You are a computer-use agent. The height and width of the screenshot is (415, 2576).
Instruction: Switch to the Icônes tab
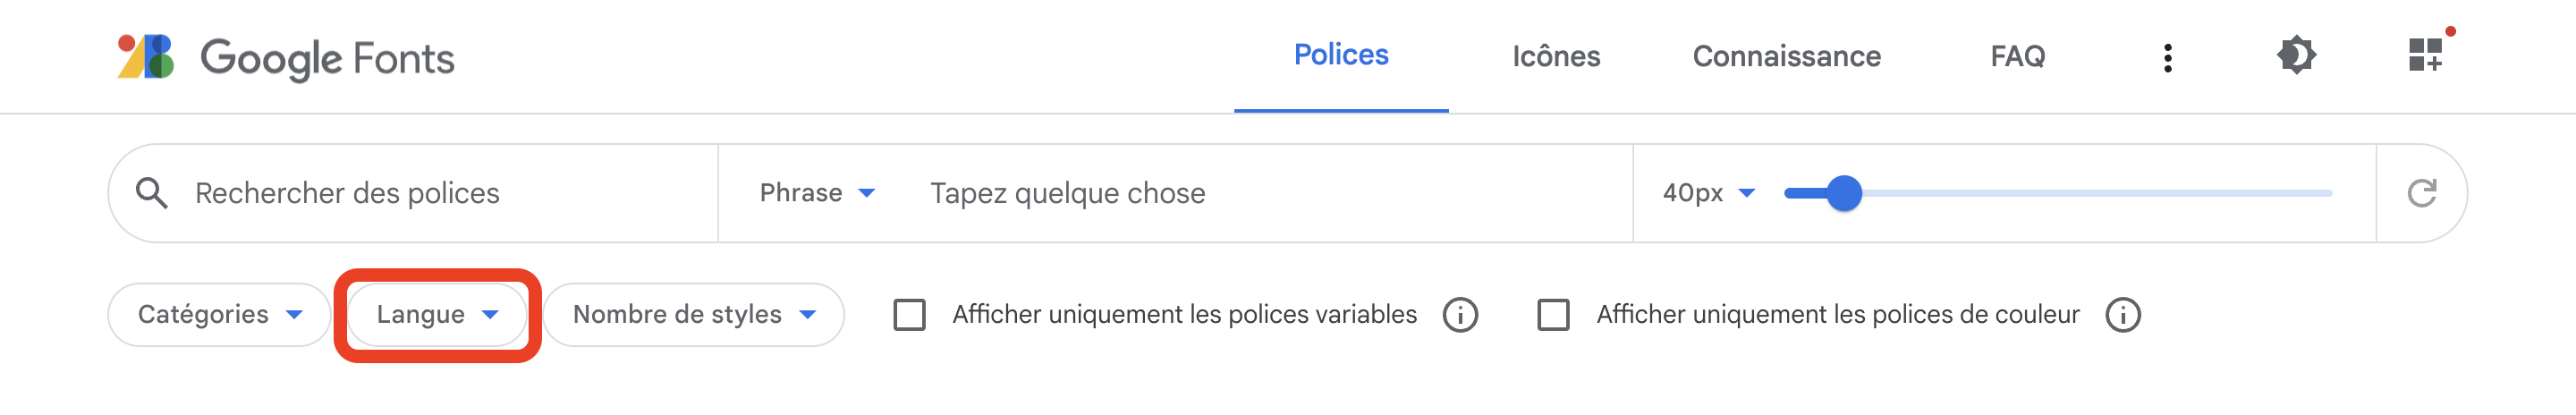tap(1555, 56)
